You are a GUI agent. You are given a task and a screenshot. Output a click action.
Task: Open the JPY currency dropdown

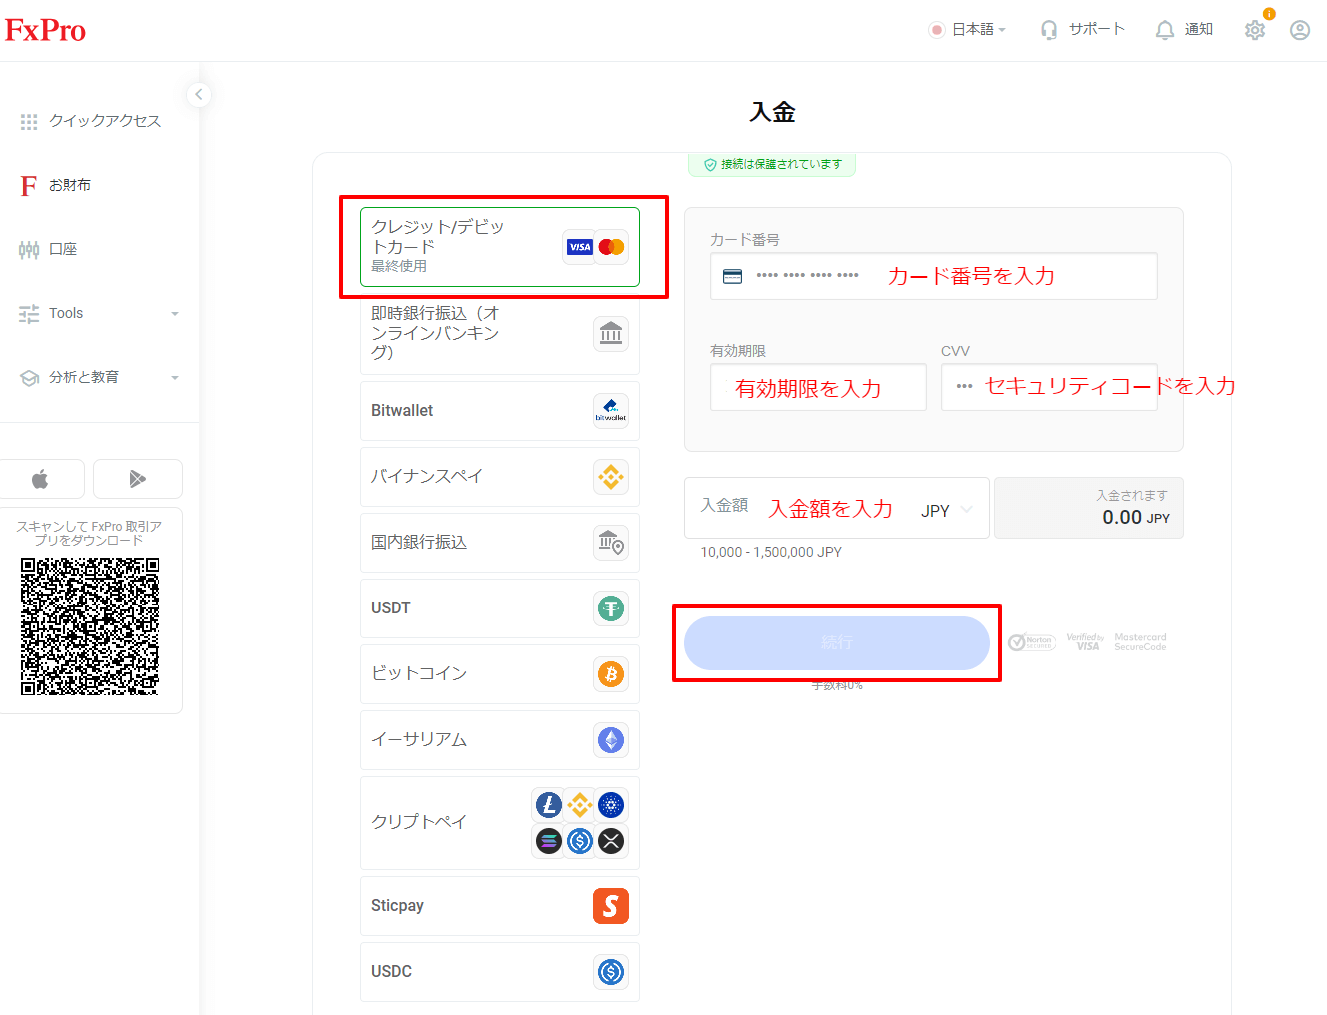pyautogui.click(x=944, y=509)
